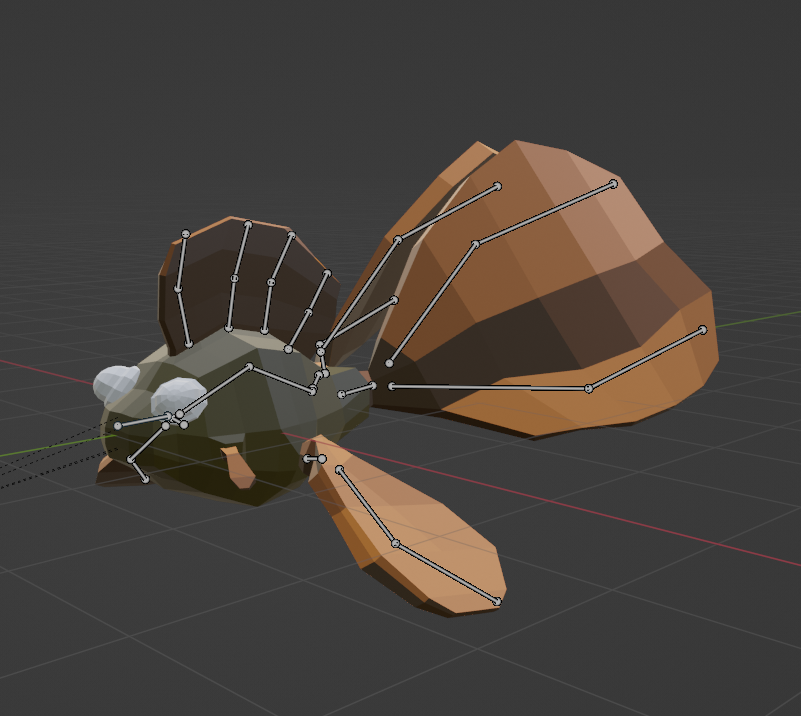Click the lowest tail bone's tip at right edge

tap(703, 330)
